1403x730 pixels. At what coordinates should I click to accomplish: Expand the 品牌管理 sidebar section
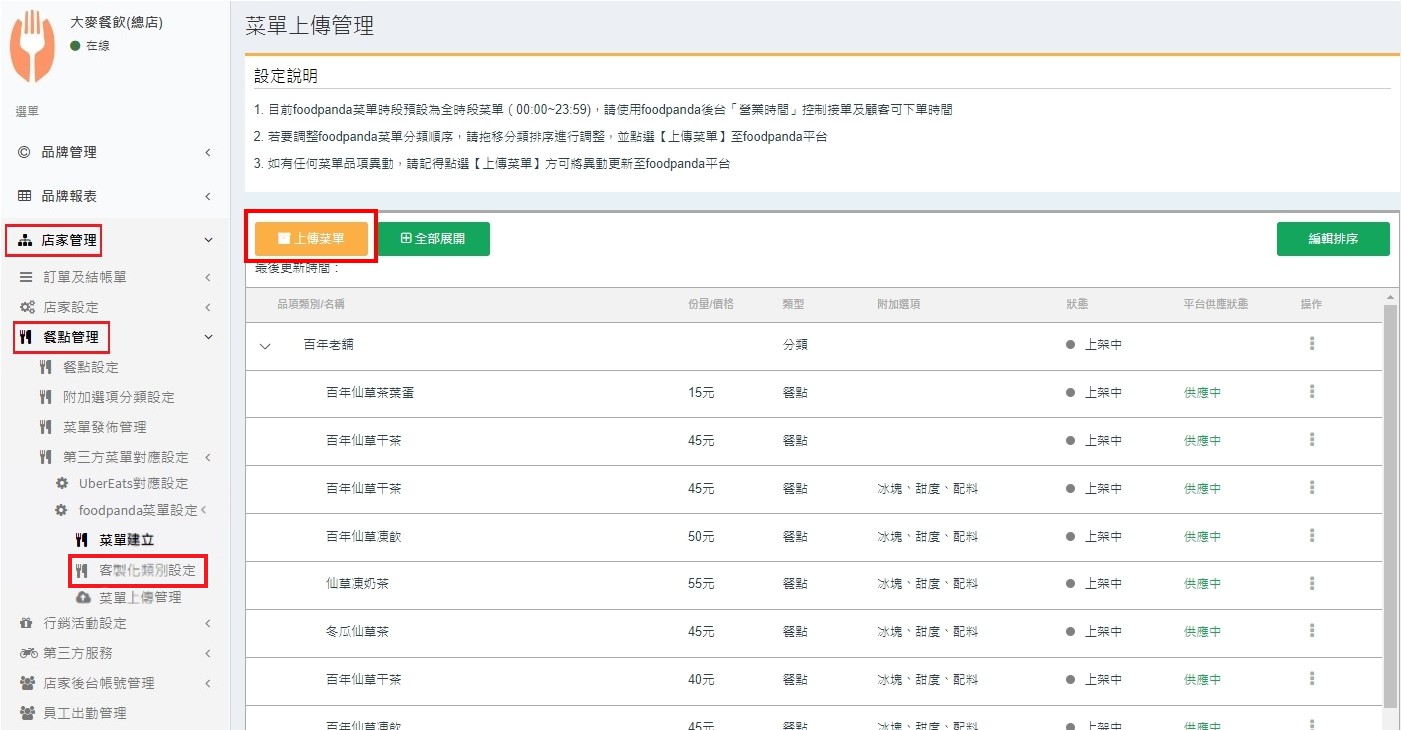(x=207, y=152)
